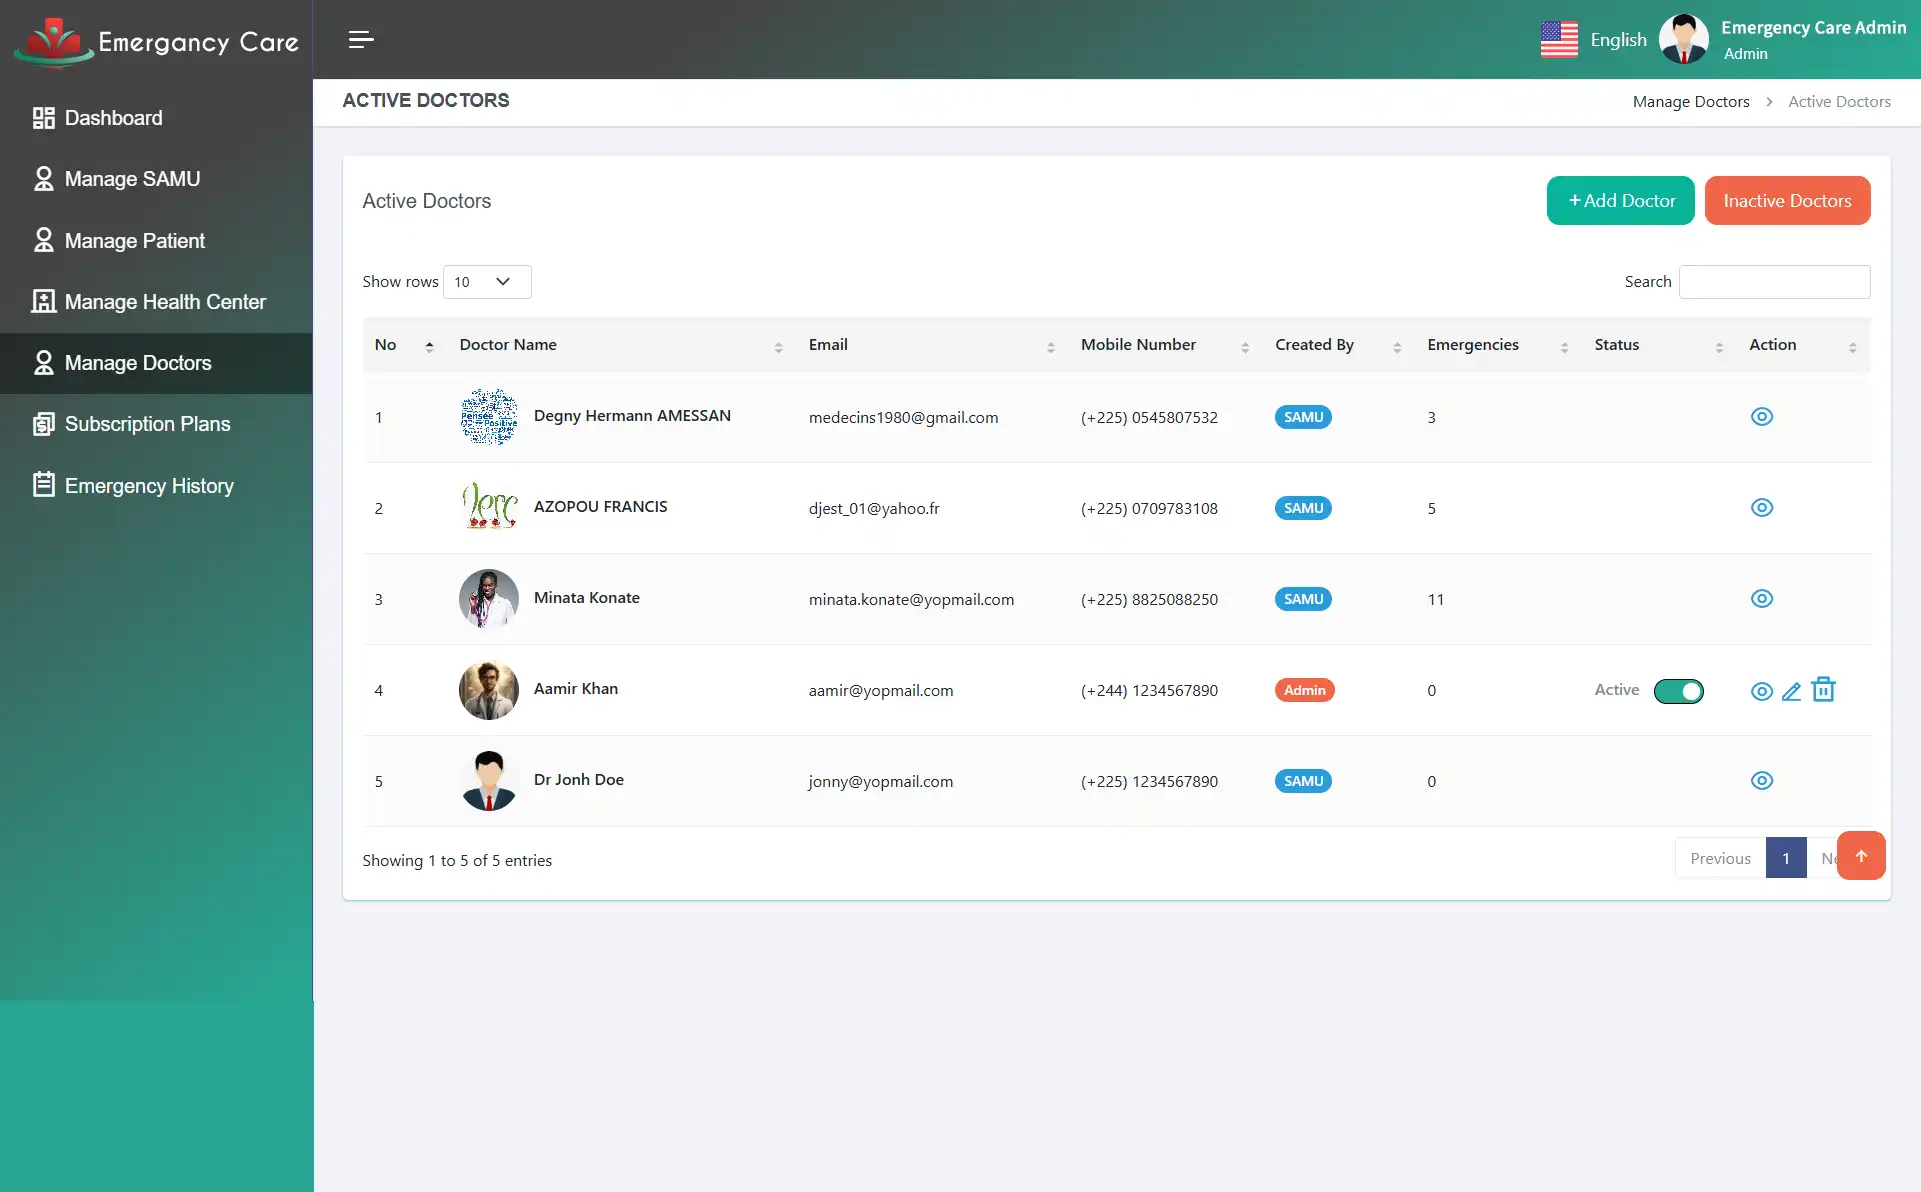The image size is (1921, 1192).
Task: Click the delete trash icon for Aamir Khan
Action: 1824,689
